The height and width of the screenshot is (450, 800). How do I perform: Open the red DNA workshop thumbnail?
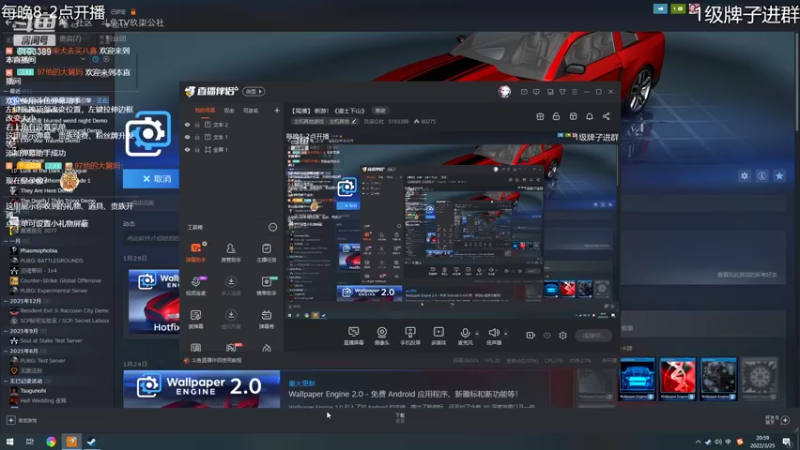[678, 379]
